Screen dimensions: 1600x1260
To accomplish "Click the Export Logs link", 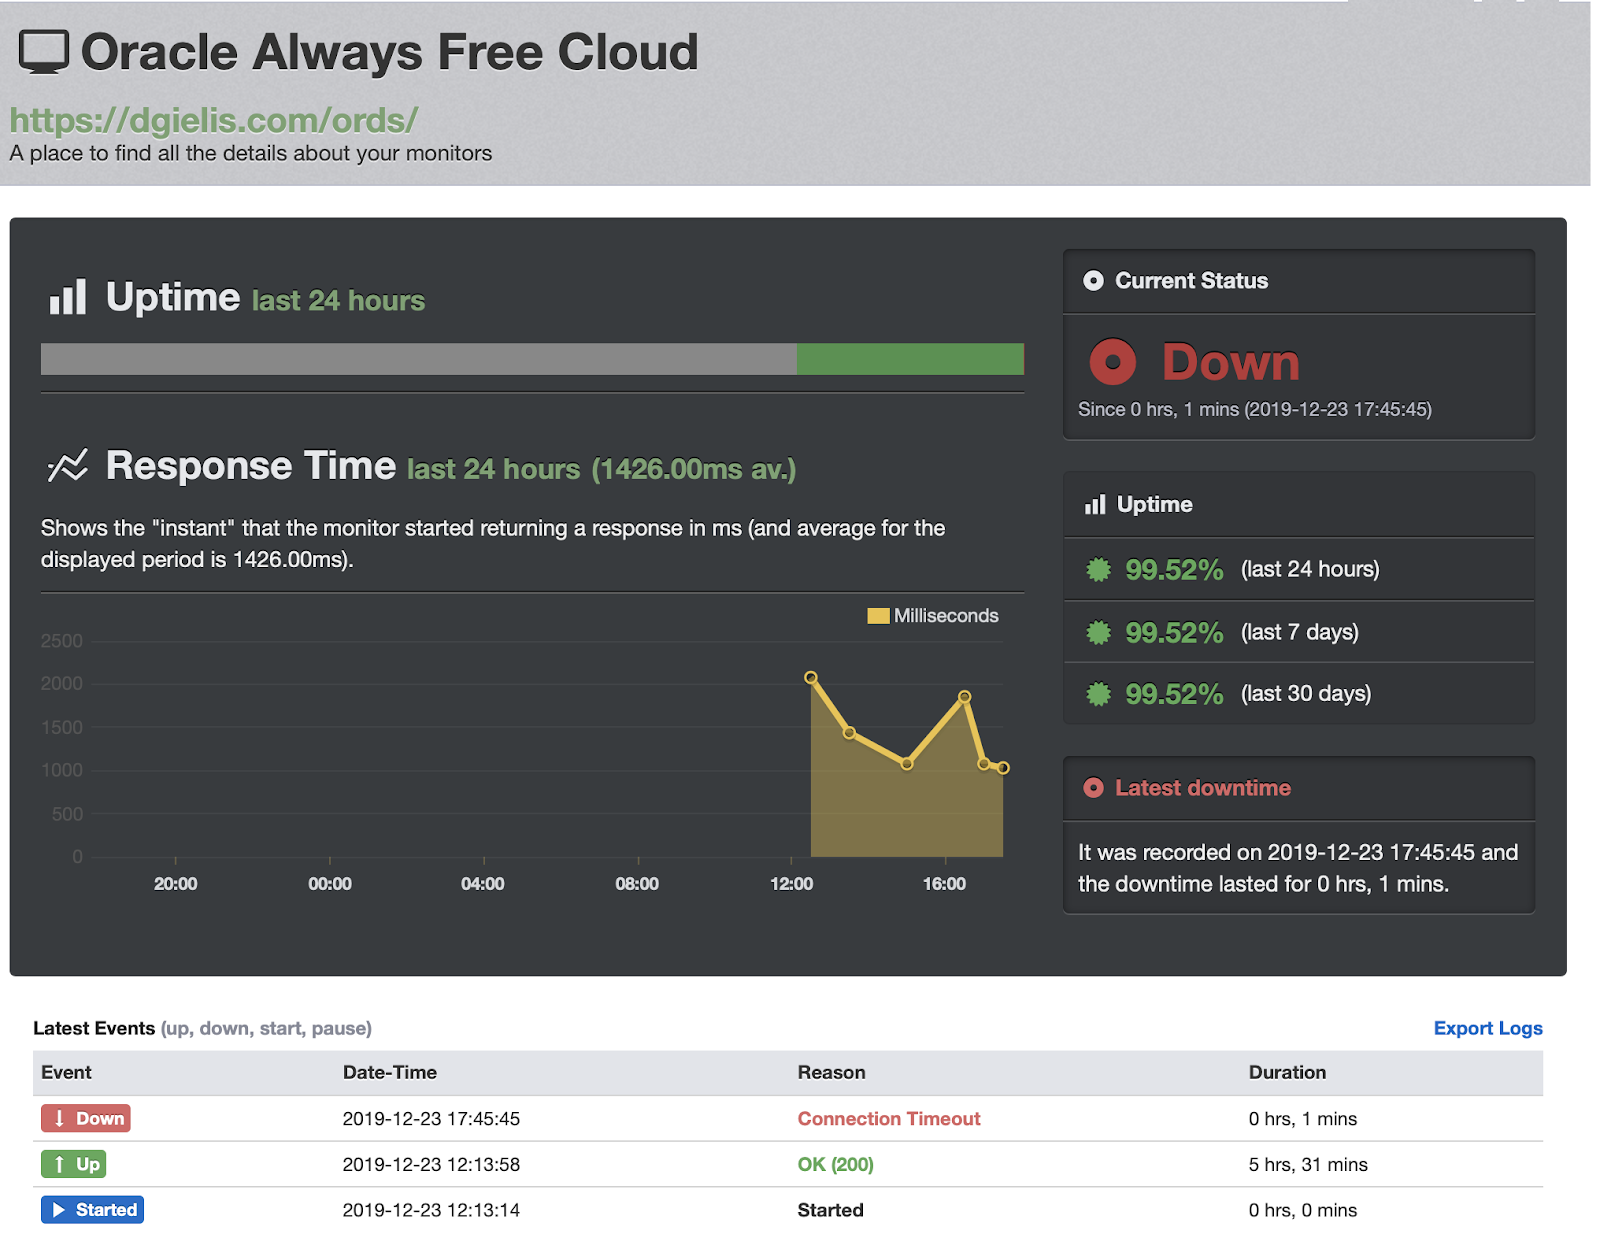I will point(1488,1028).
